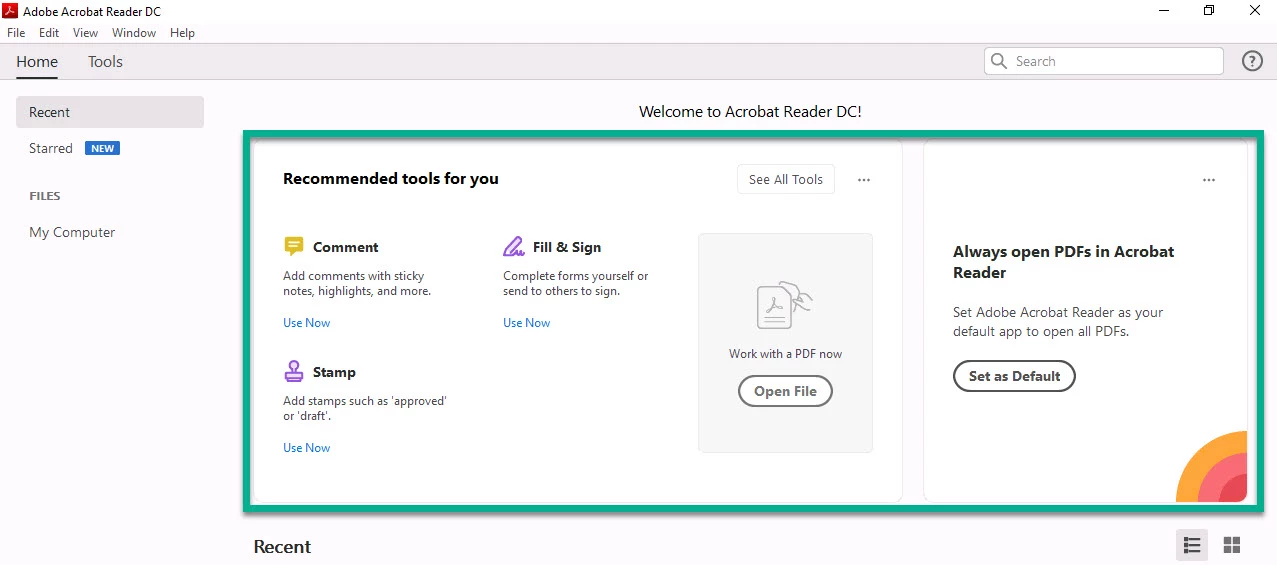Switch Recent files to grid view
This screenshot has height=565, width=1277.
(1232, 545)
